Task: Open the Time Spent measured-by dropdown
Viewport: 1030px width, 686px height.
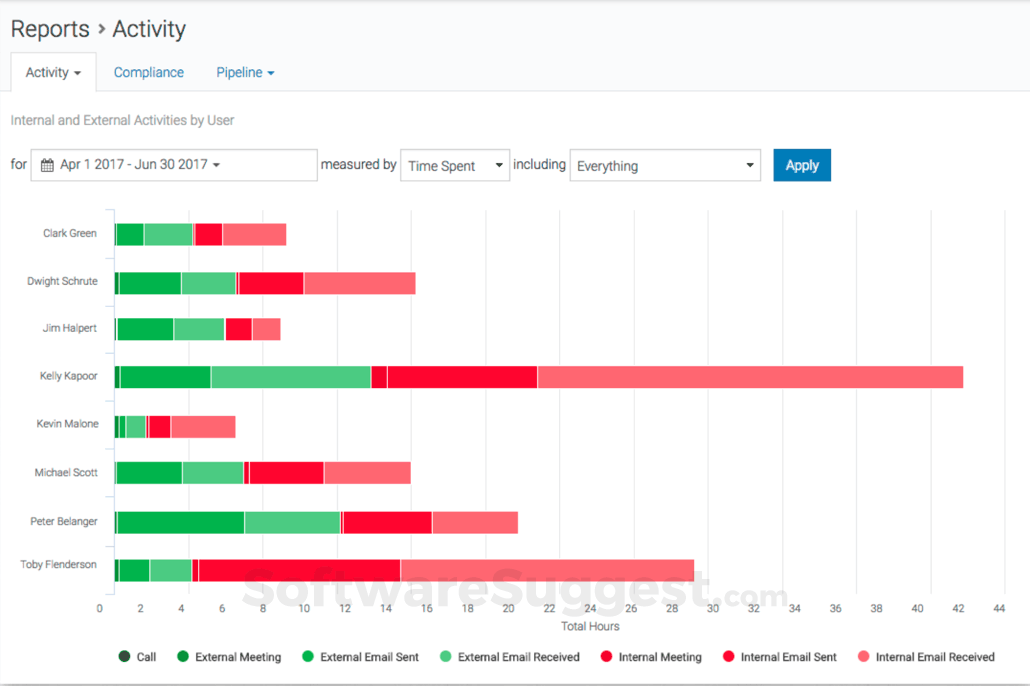Action: click(455, 165)
